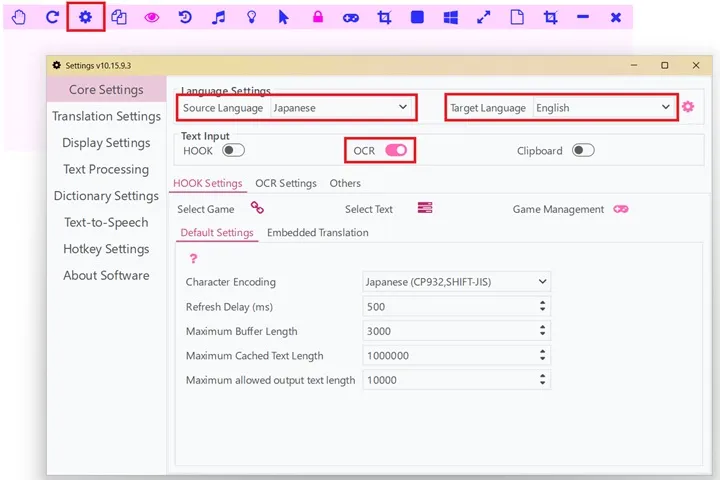This screenshot has width=720, height=480.
Task: Open the Others tab
Action: (345, 183)
